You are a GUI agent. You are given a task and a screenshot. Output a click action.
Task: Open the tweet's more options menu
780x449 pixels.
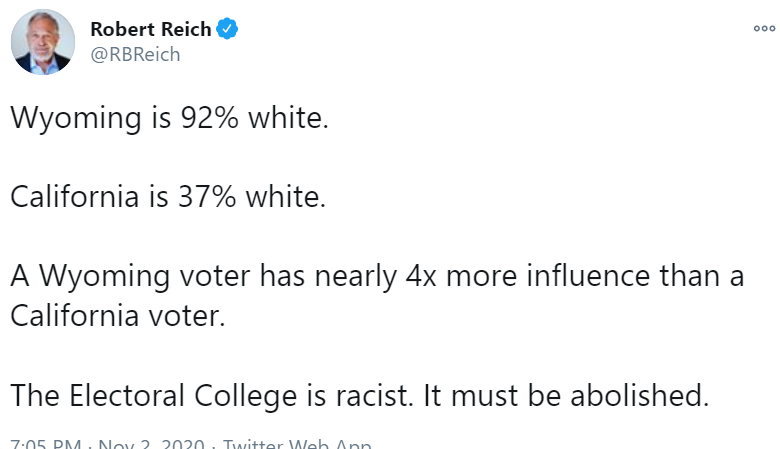[764, 28]
